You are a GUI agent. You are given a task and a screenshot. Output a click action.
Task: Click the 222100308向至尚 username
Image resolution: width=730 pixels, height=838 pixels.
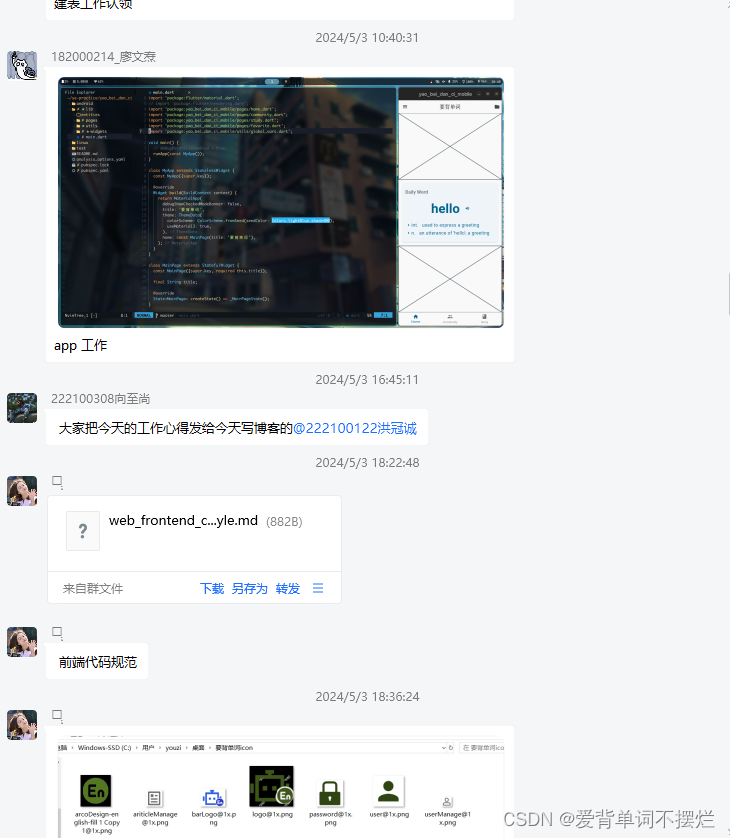100,399
